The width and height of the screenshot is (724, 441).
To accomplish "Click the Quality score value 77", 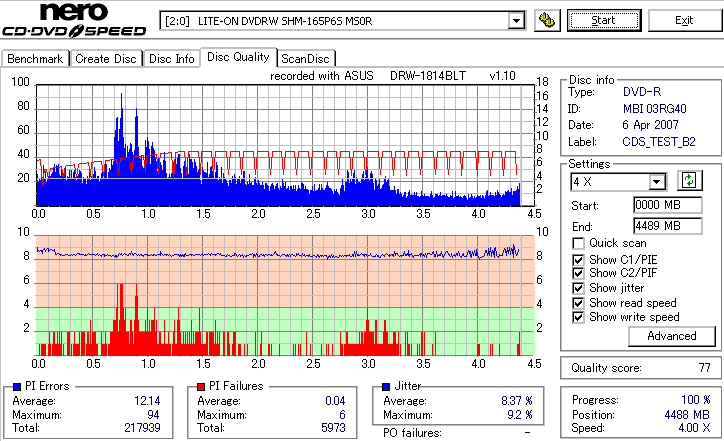I will click(705, 368).
